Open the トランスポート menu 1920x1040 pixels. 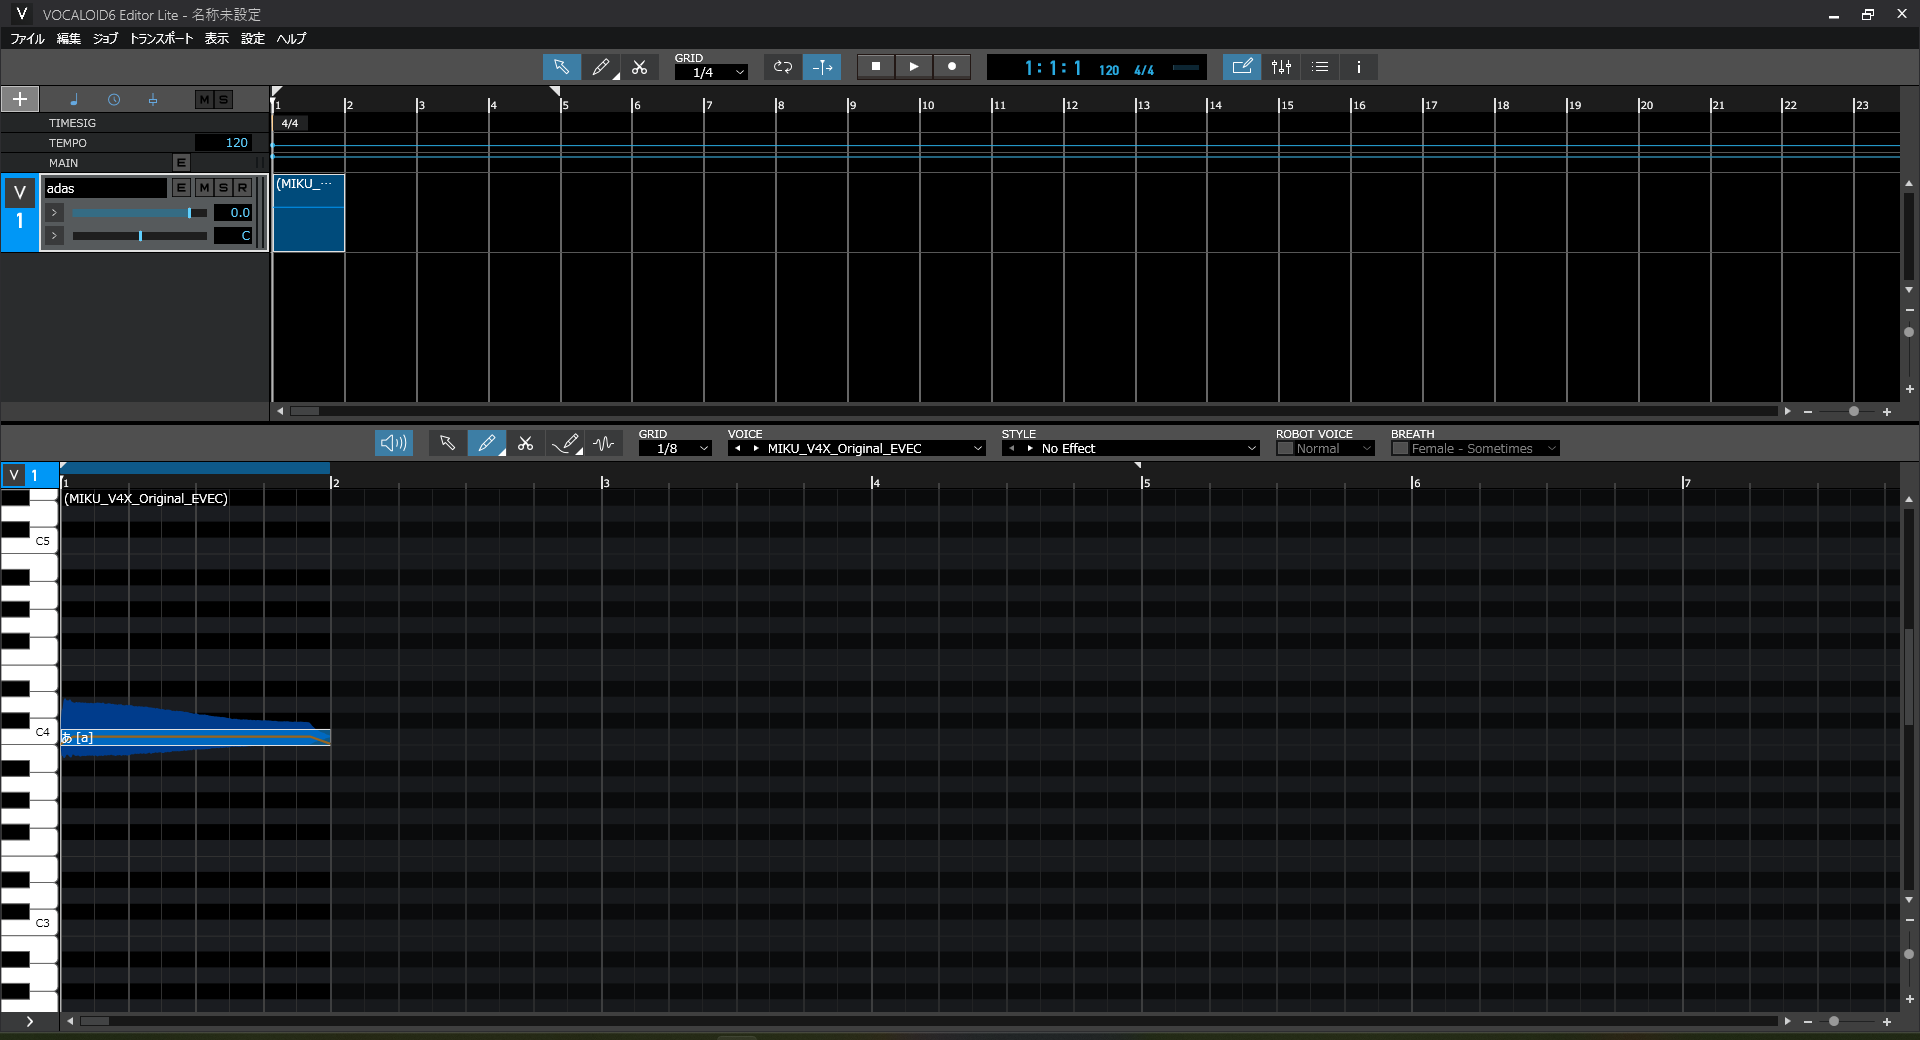[161, 39]
